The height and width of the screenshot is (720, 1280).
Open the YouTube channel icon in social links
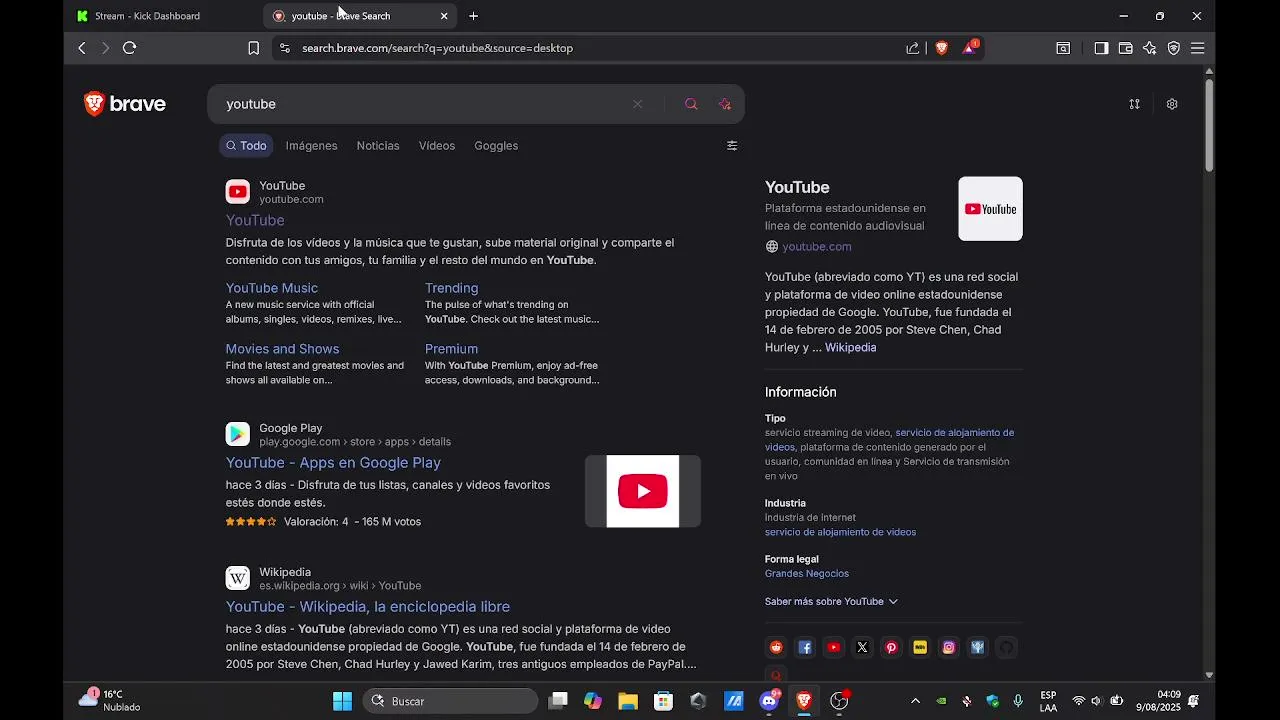tap(834, 648)
